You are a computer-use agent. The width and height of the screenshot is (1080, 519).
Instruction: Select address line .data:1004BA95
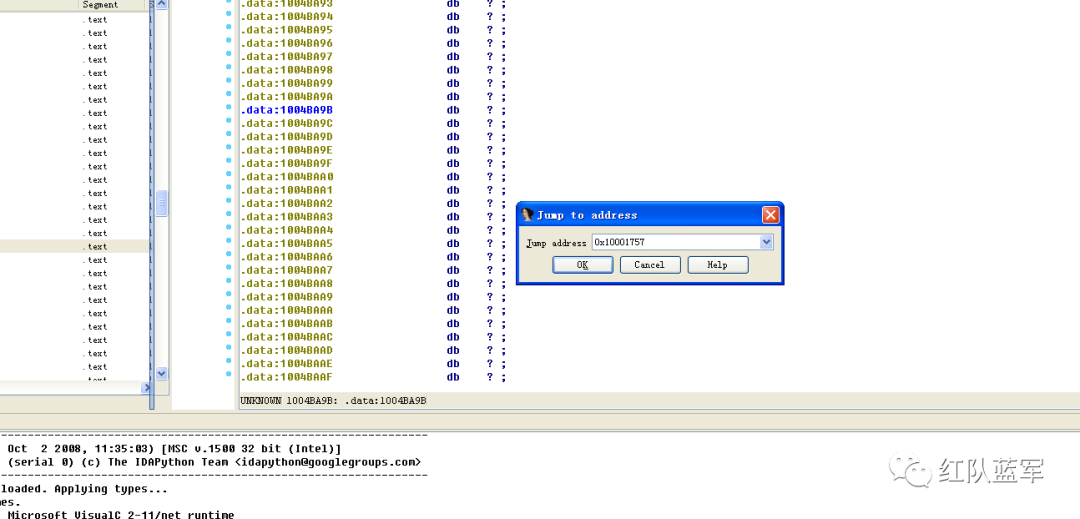click(x=287, y=30)
